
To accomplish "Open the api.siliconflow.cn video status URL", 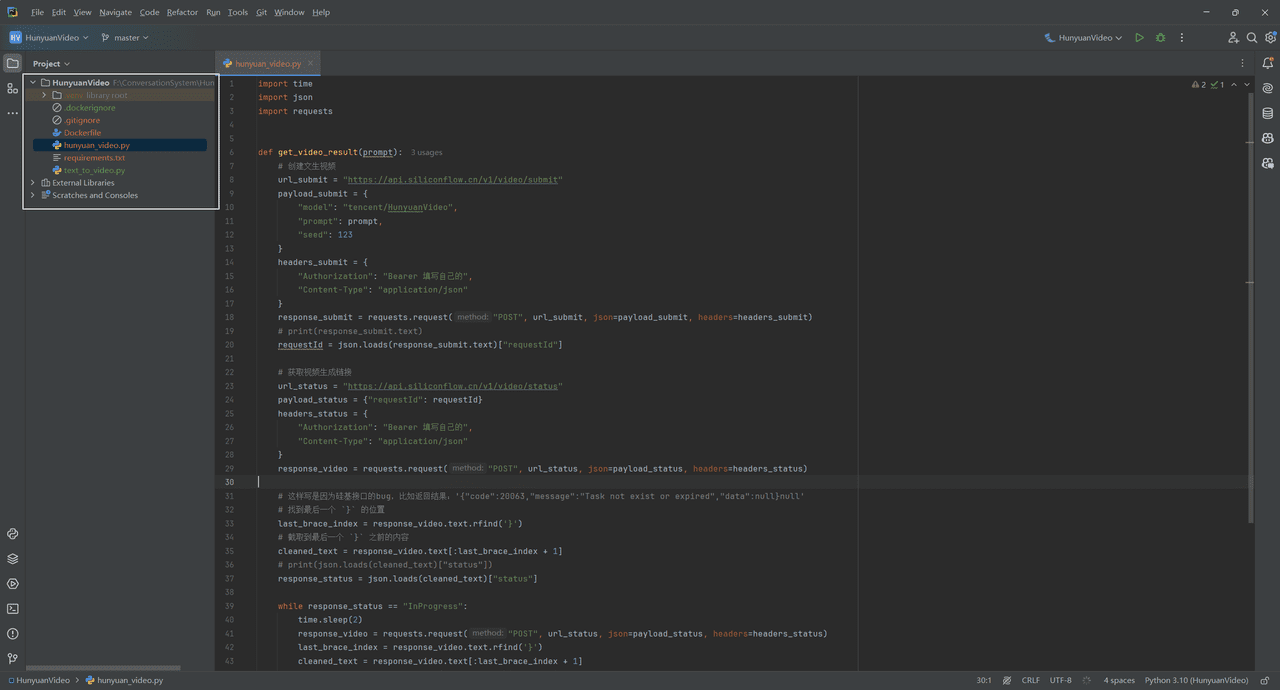I will click(453, 386).
